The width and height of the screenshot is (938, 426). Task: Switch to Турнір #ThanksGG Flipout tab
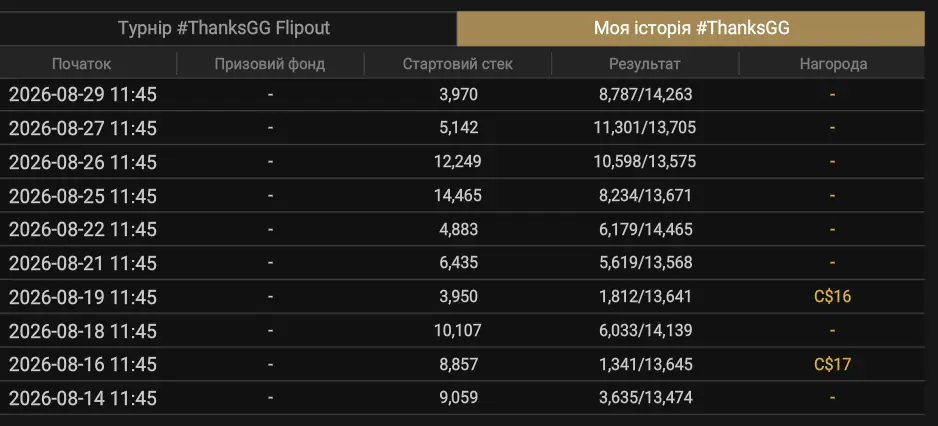coord(228,28)
